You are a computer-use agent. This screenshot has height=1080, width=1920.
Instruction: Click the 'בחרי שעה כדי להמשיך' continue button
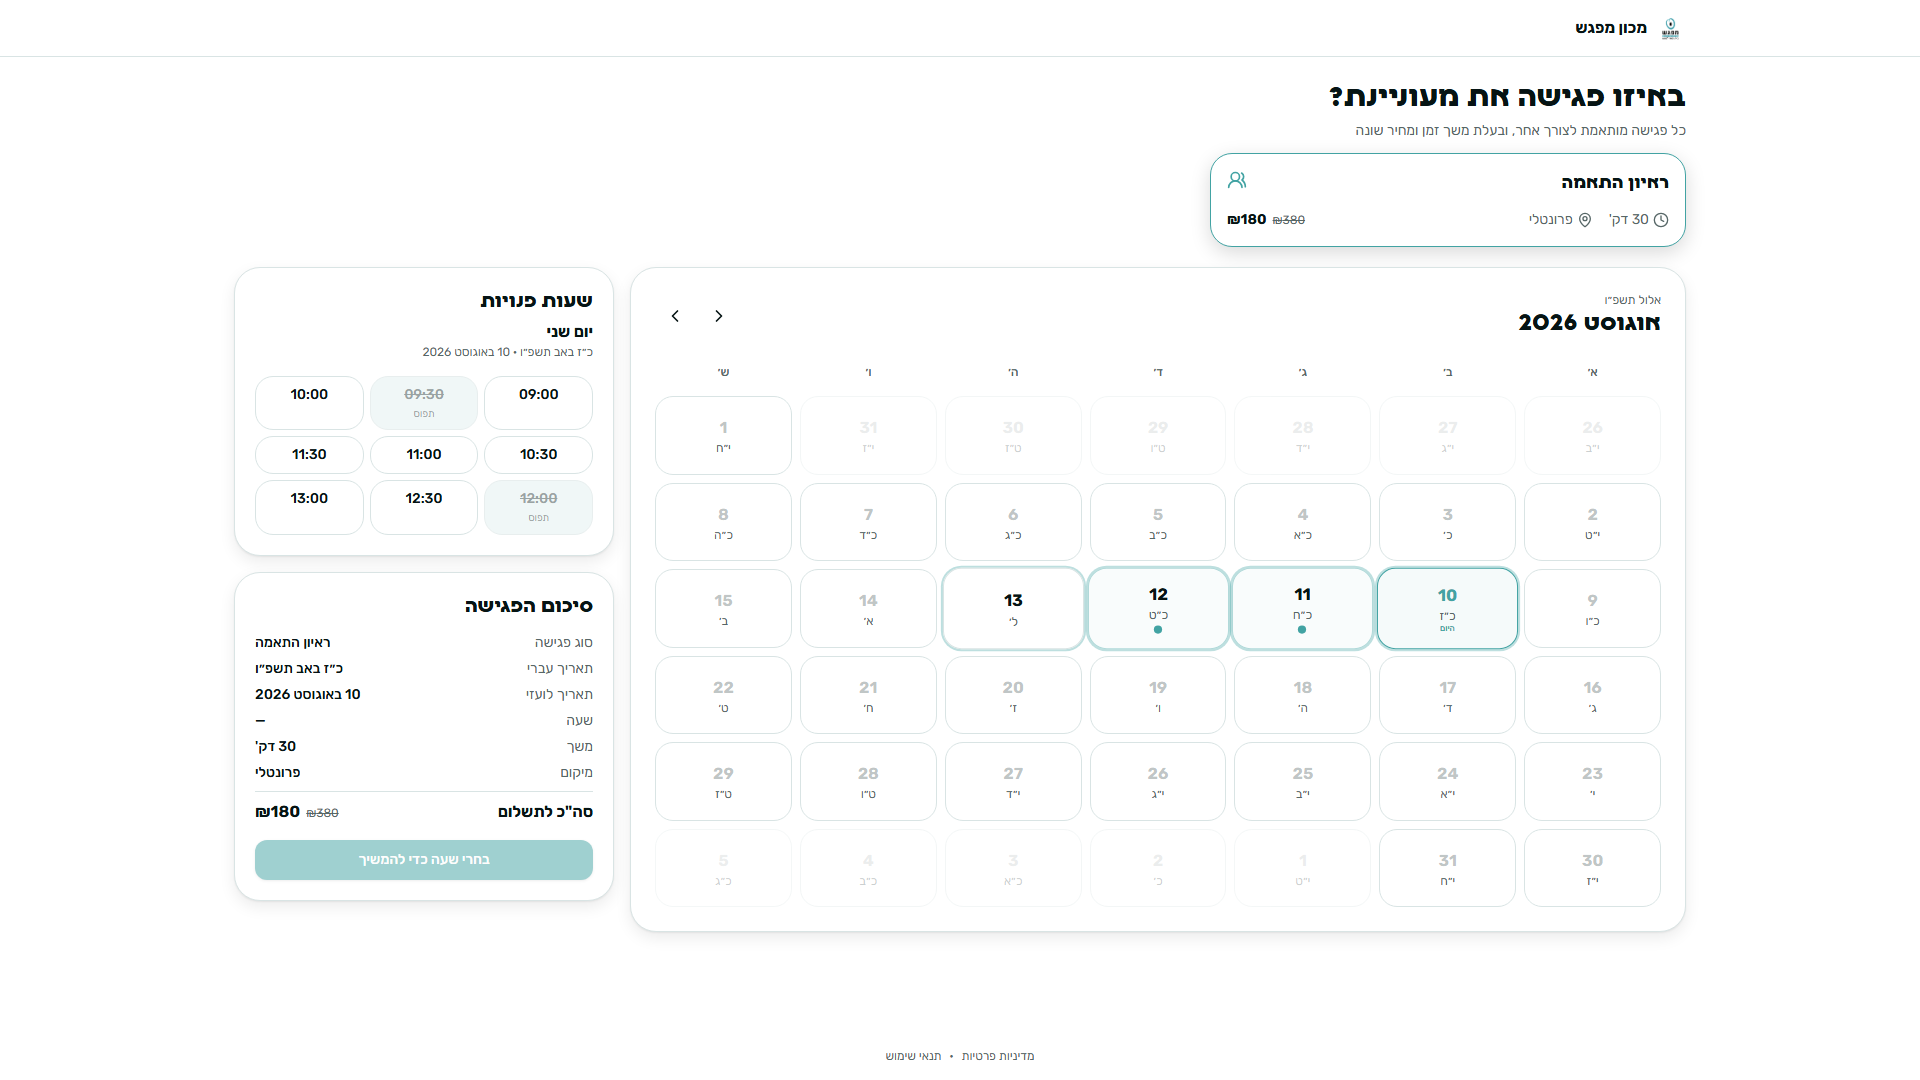tap(424, 860)
